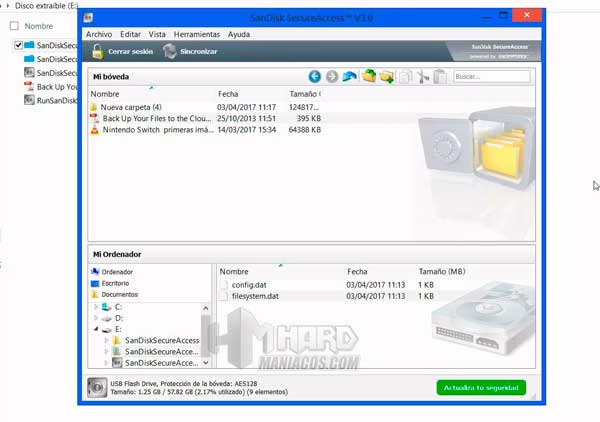Sort computer files by Fecha column
The height and width of the screenshot is (422, 600).
pyautogui.click(x=357, y=272)
